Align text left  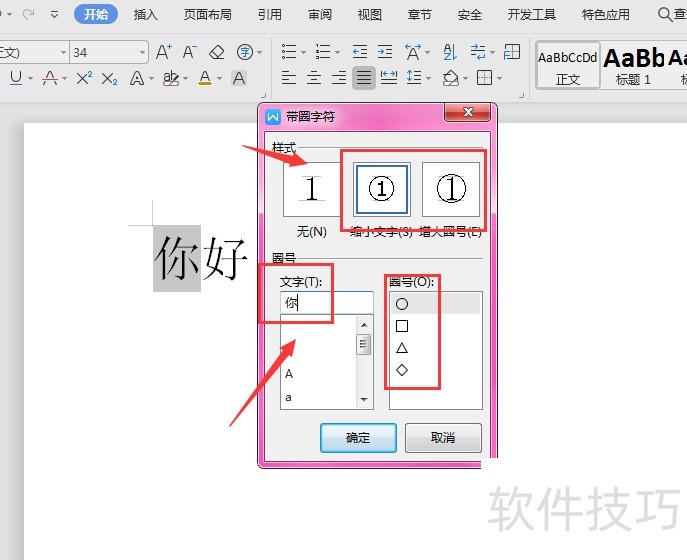point(289,78)
